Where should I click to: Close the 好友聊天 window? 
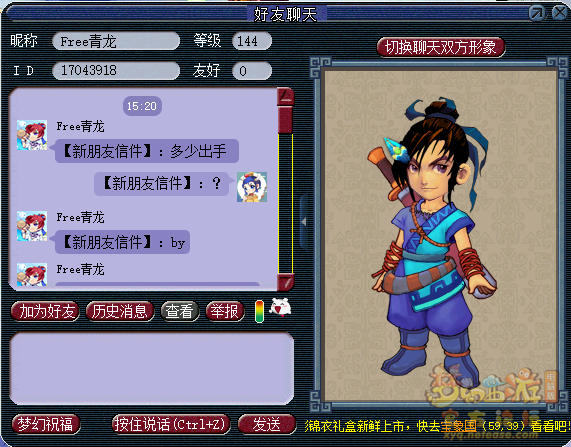[560, 13]
